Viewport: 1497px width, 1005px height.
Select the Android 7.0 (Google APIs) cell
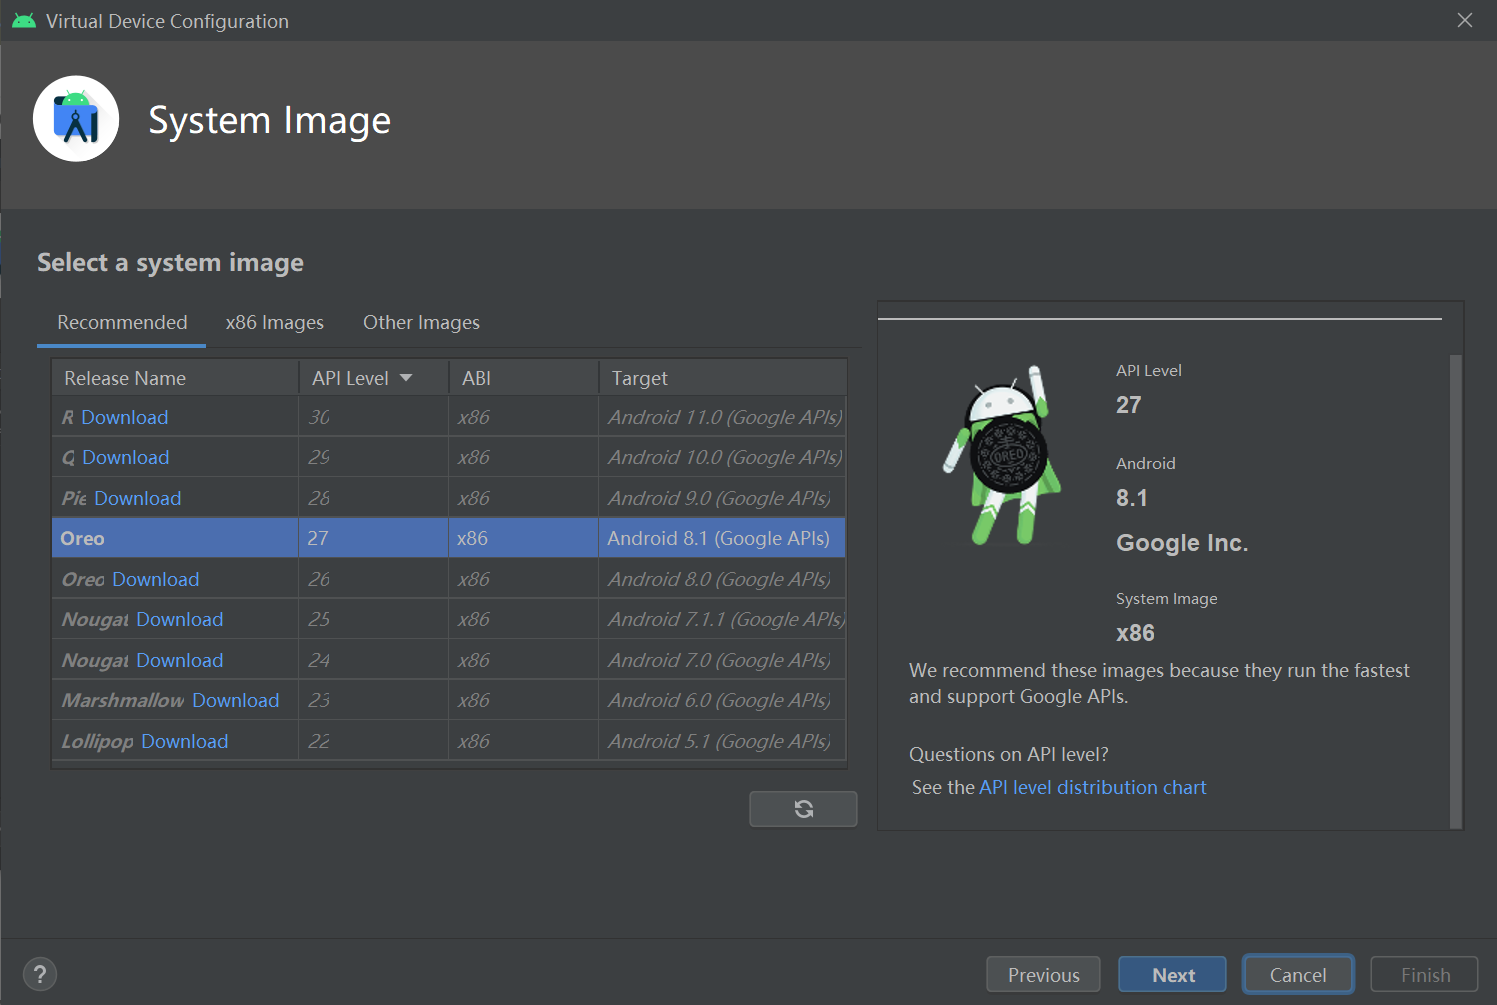coord(722,660)
